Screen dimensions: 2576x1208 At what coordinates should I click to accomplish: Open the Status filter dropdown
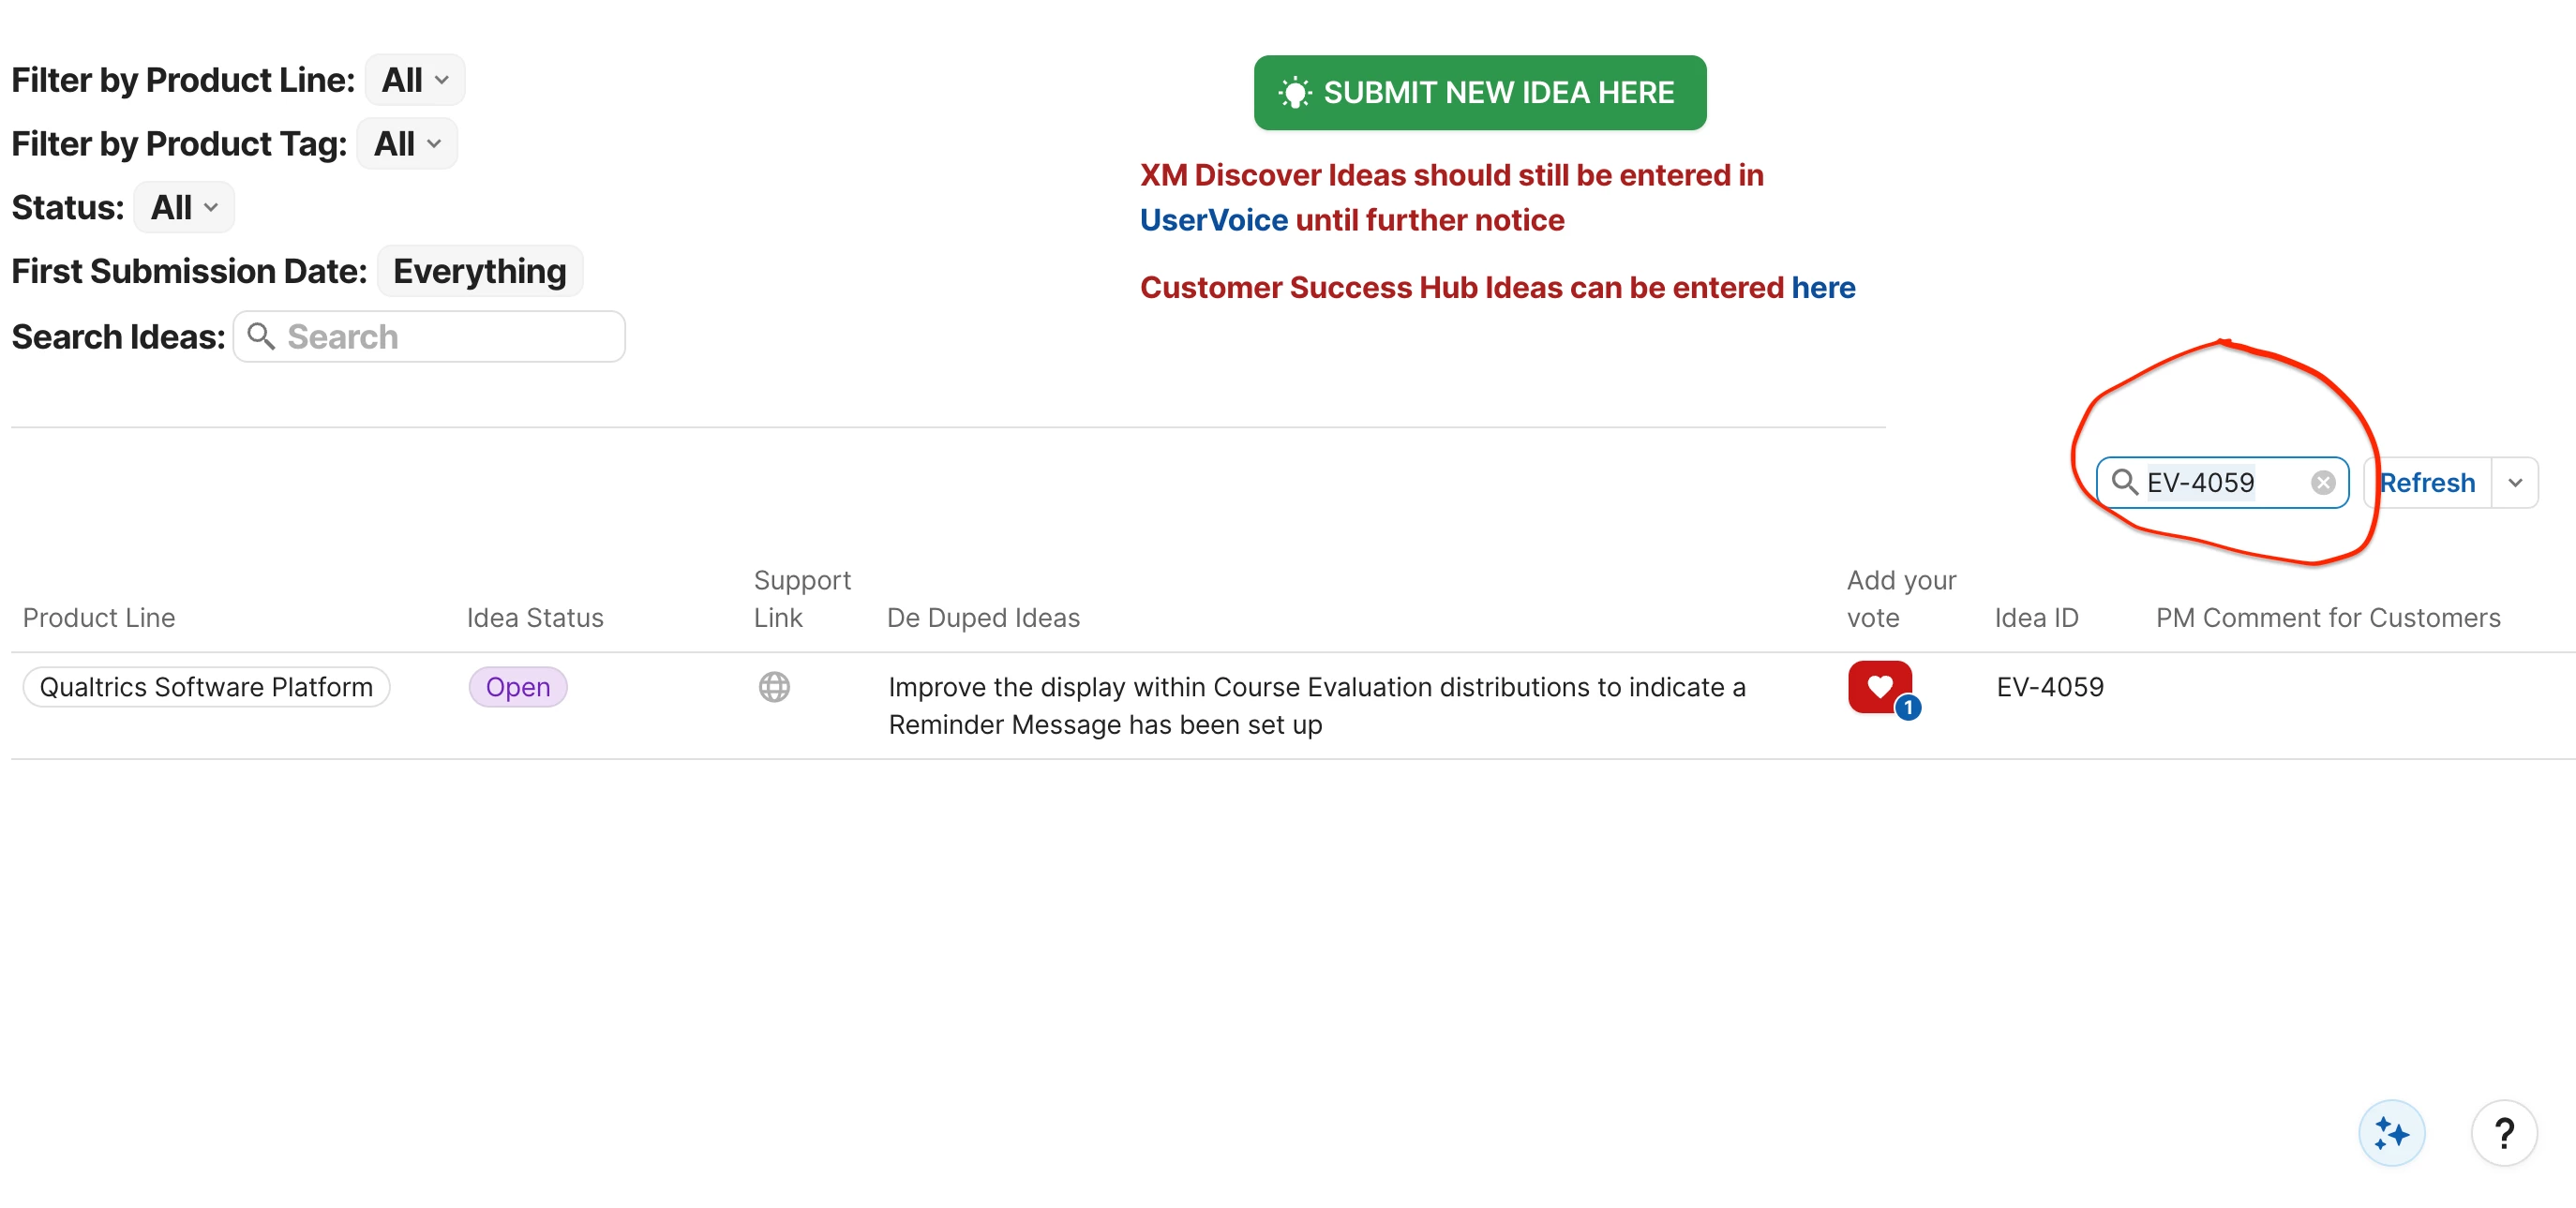coord(184,208)
